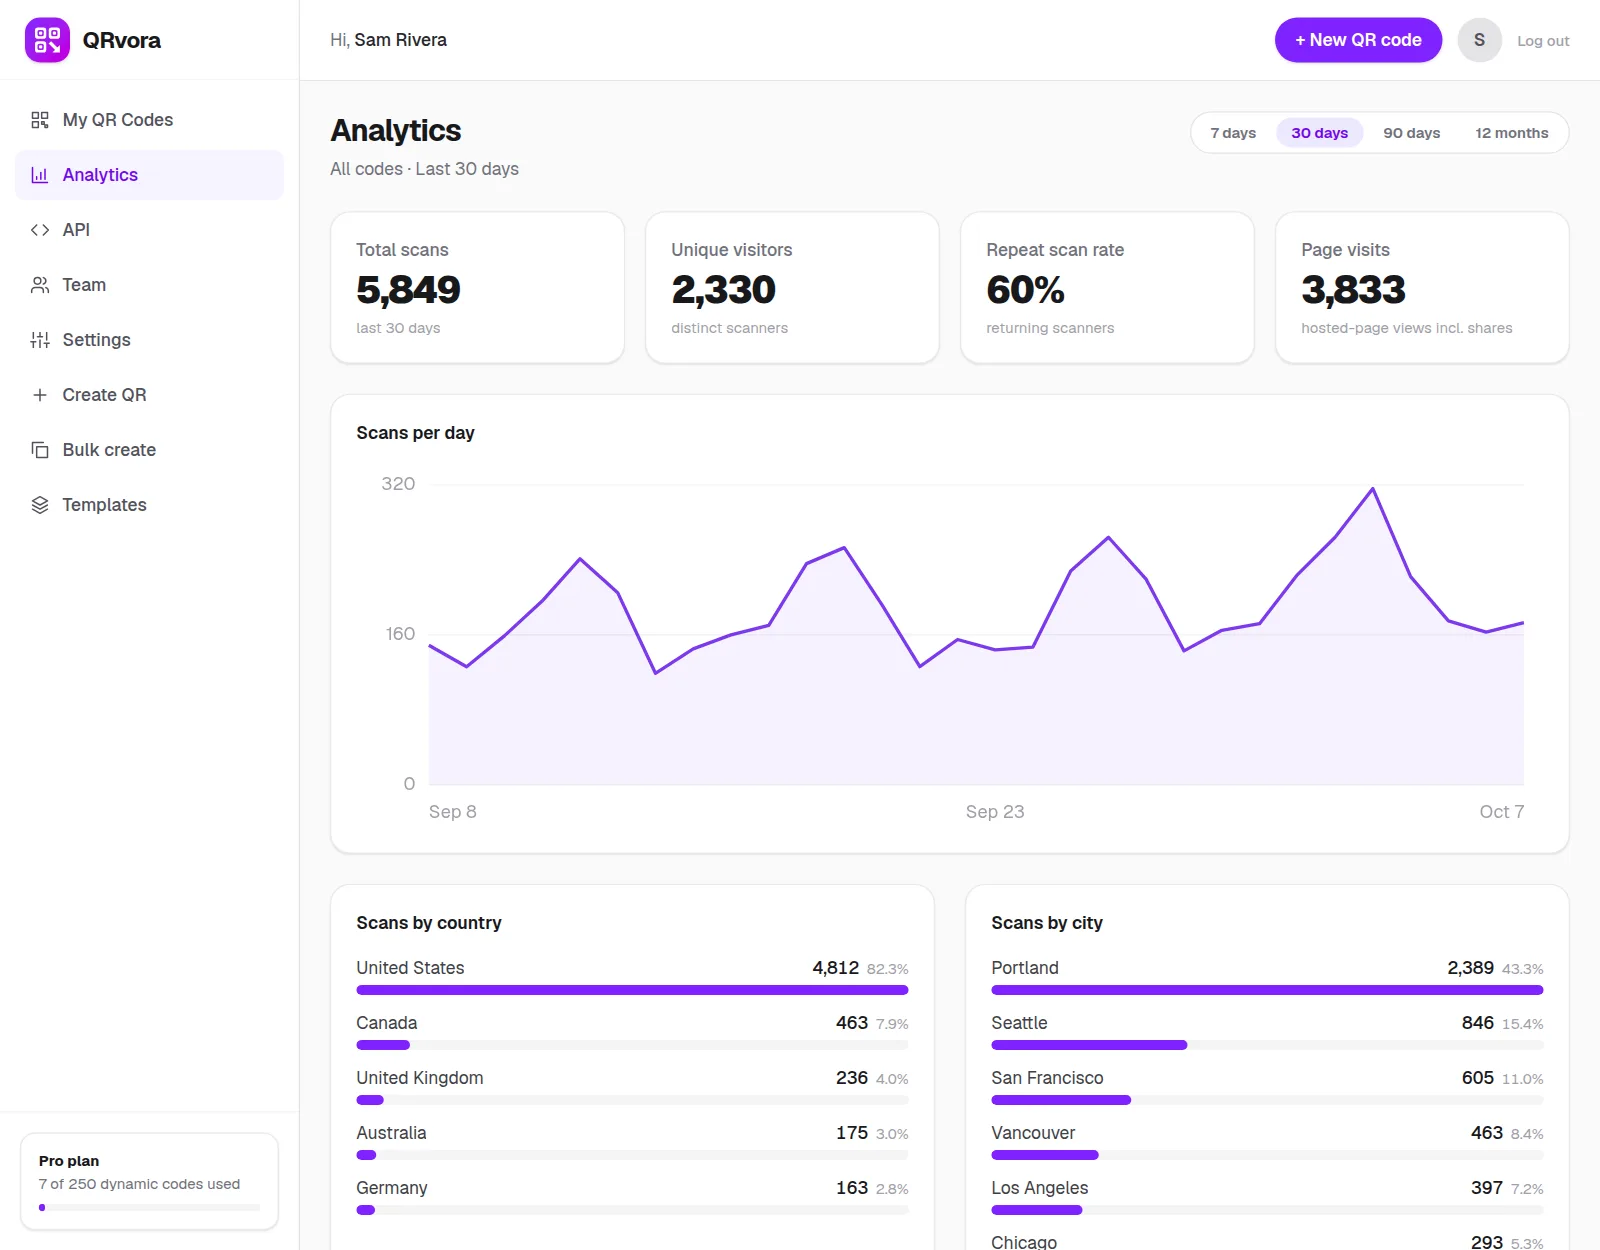Click the Scans per day heading
1600x1250 pixels.
[x=416, y=433]
